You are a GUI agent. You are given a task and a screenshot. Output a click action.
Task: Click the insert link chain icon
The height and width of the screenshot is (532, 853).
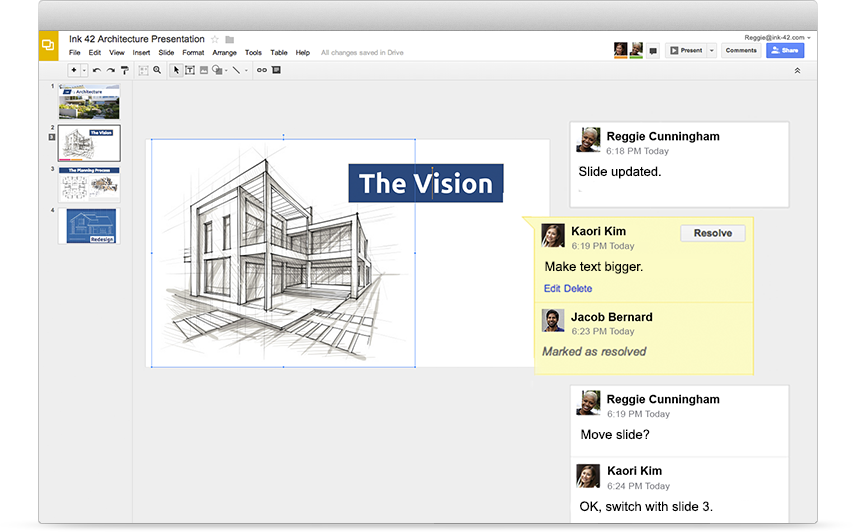click(x=262, y=71)
